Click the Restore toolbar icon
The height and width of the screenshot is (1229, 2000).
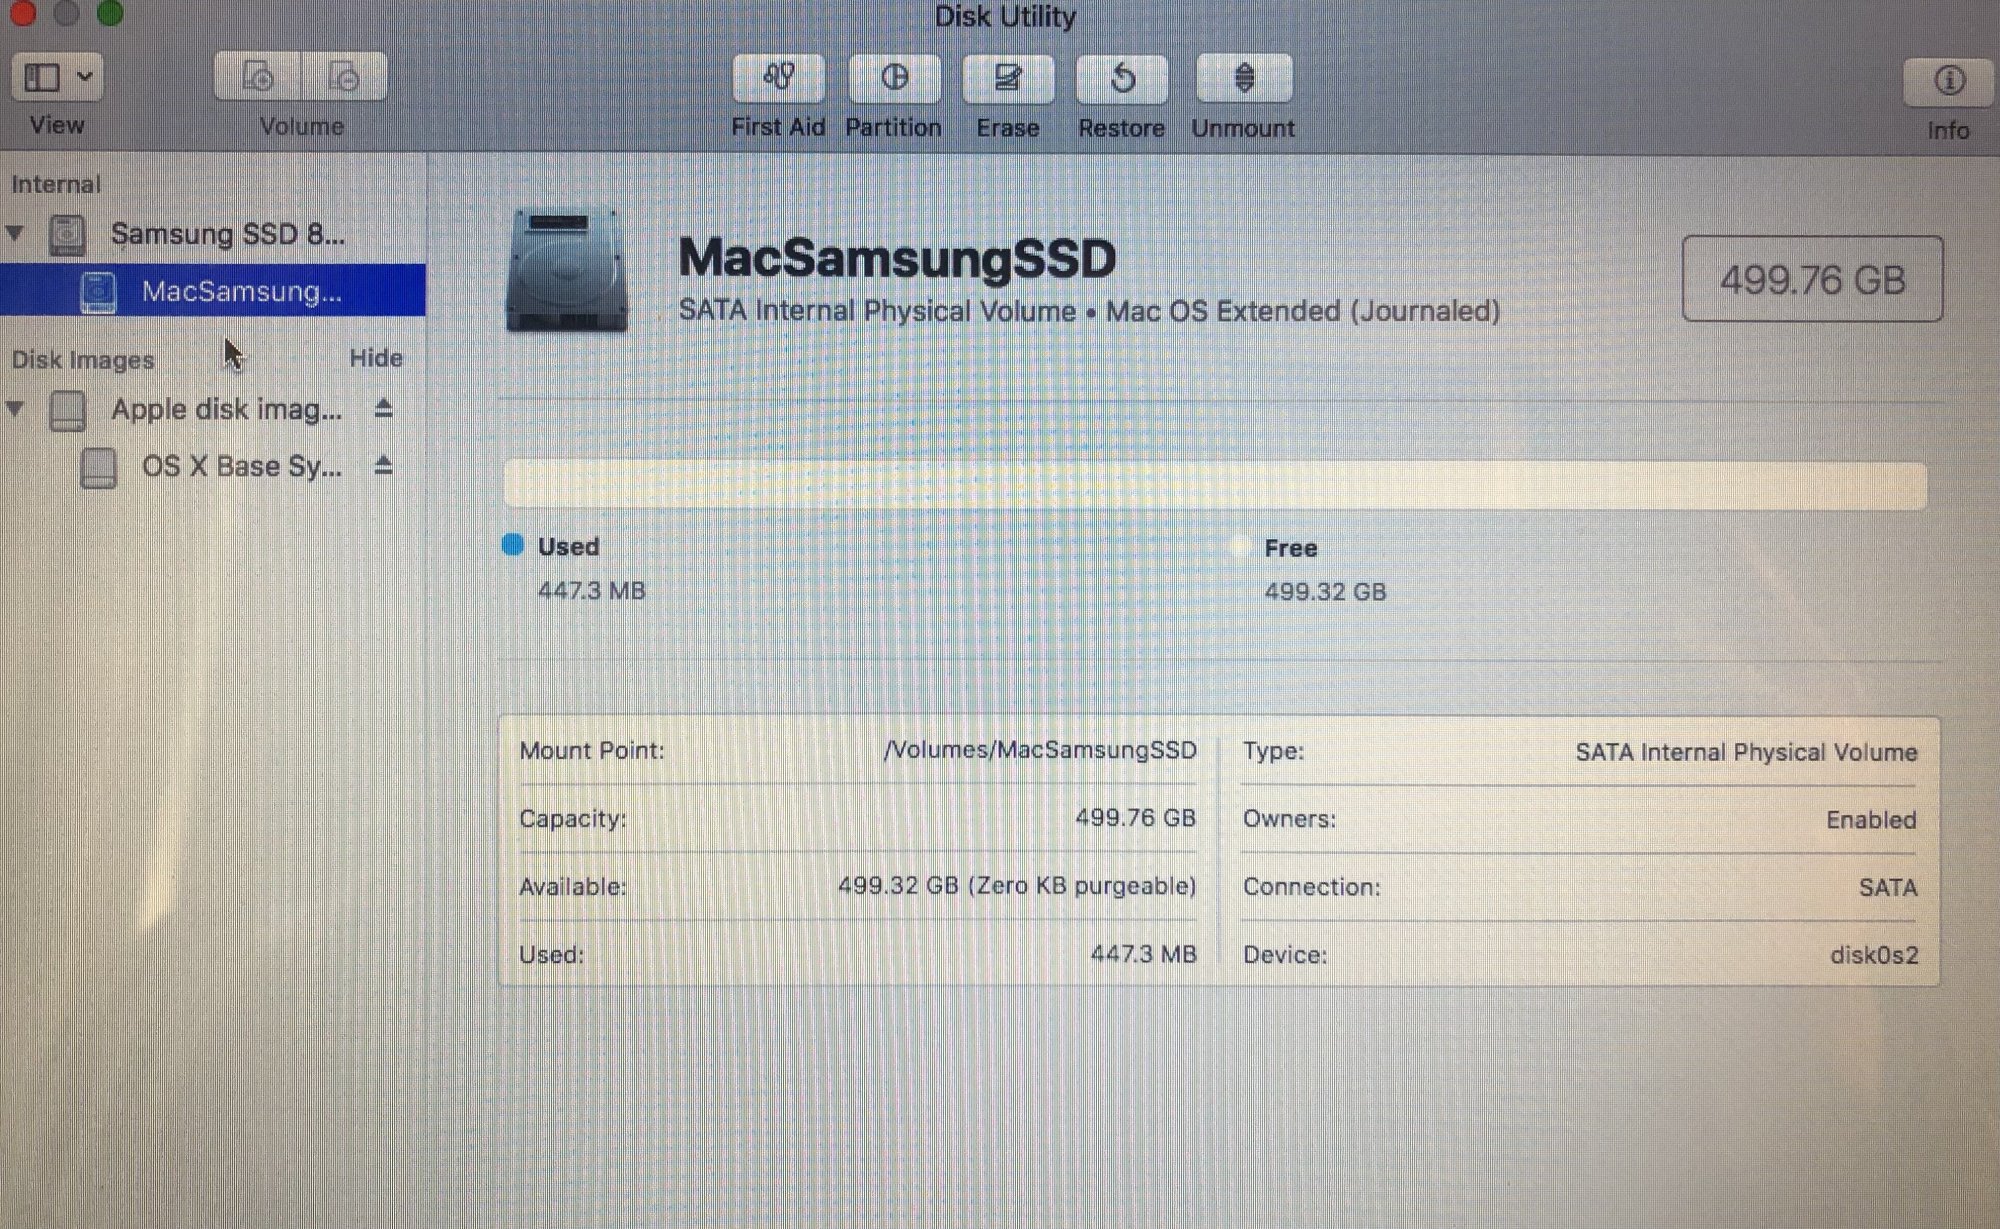click(x=1121, y=79)
